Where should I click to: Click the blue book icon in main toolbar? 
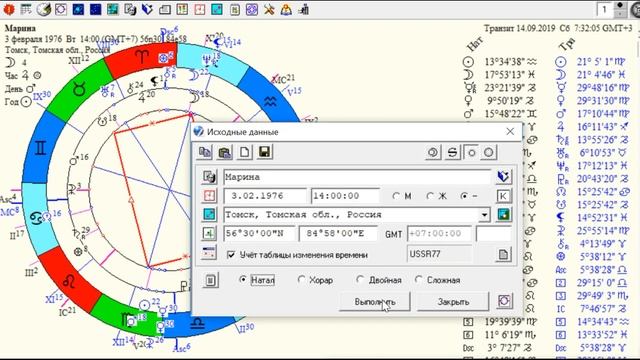pos(147,9)
